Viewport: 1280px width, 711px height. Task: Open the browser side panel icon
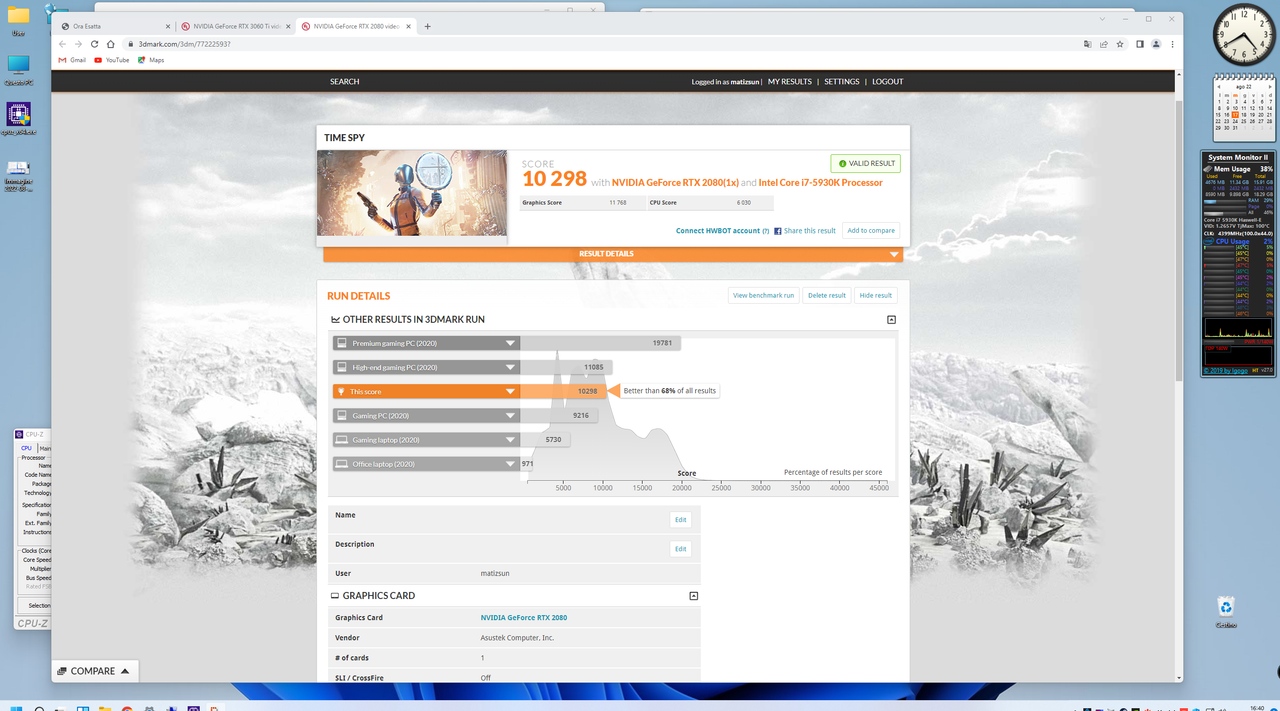click(1140, 44)
